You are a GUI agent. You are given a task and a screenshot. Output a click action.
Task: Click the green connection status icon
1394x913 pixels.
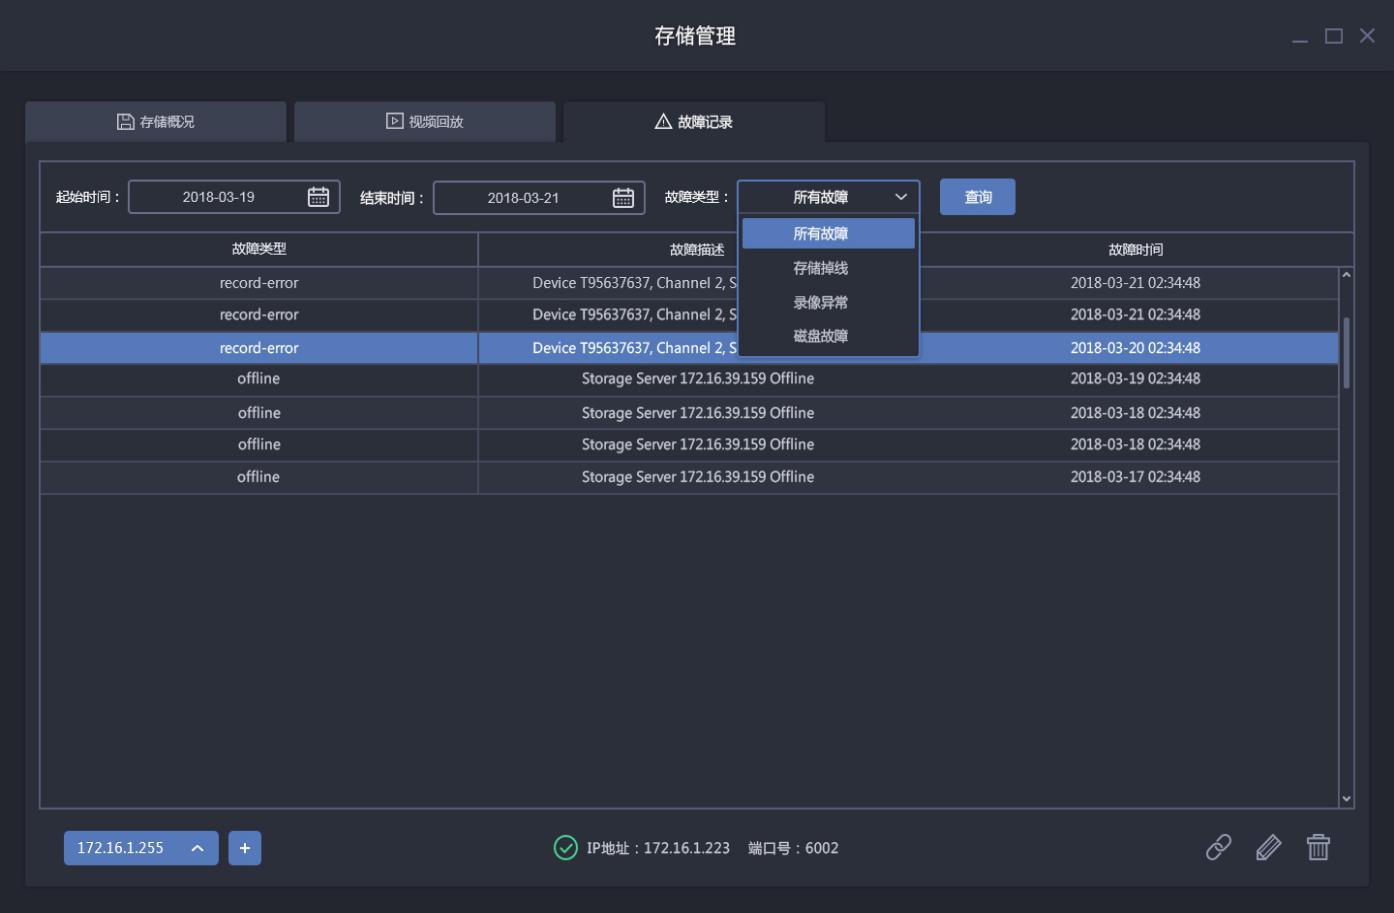[565, 848]
